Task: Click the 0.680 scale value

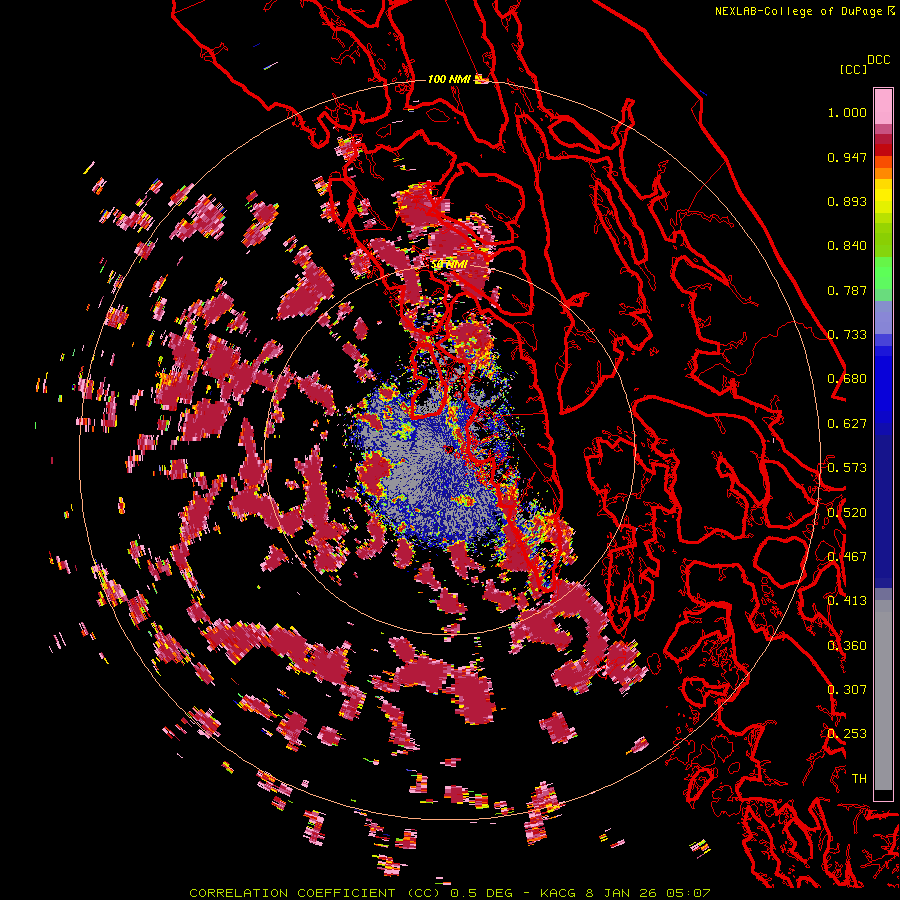Action: (x=847, y=379)
